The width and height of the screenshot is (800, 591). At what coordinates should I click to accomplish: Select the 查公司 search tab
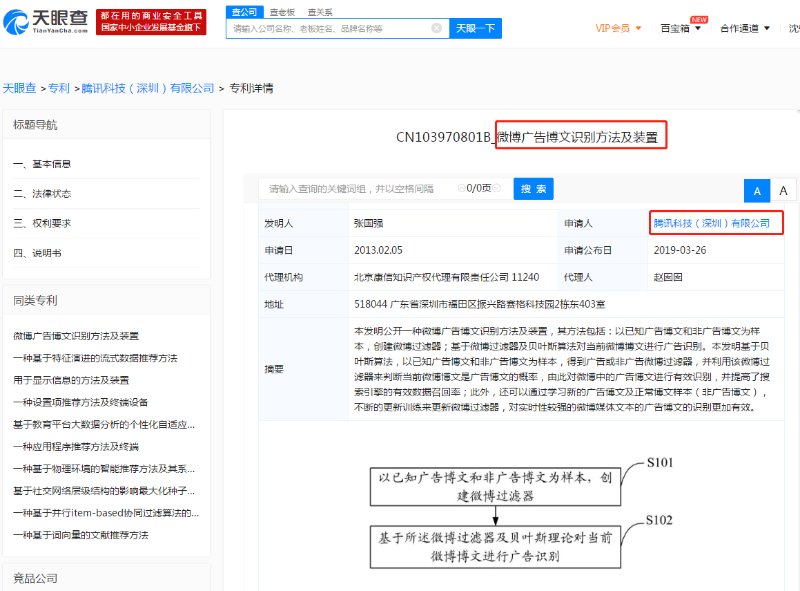245,12
